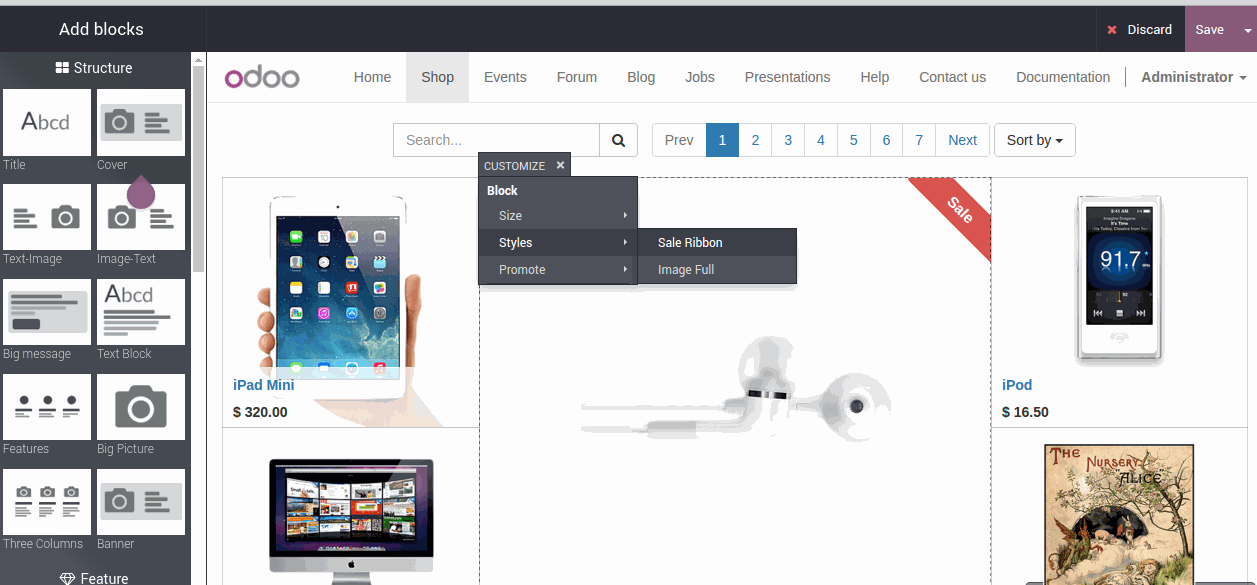The image size is (1257, 585).
Task: Expand the Save button dropdown arrow
Action: pyautogui.click(x=1247, y=30)
